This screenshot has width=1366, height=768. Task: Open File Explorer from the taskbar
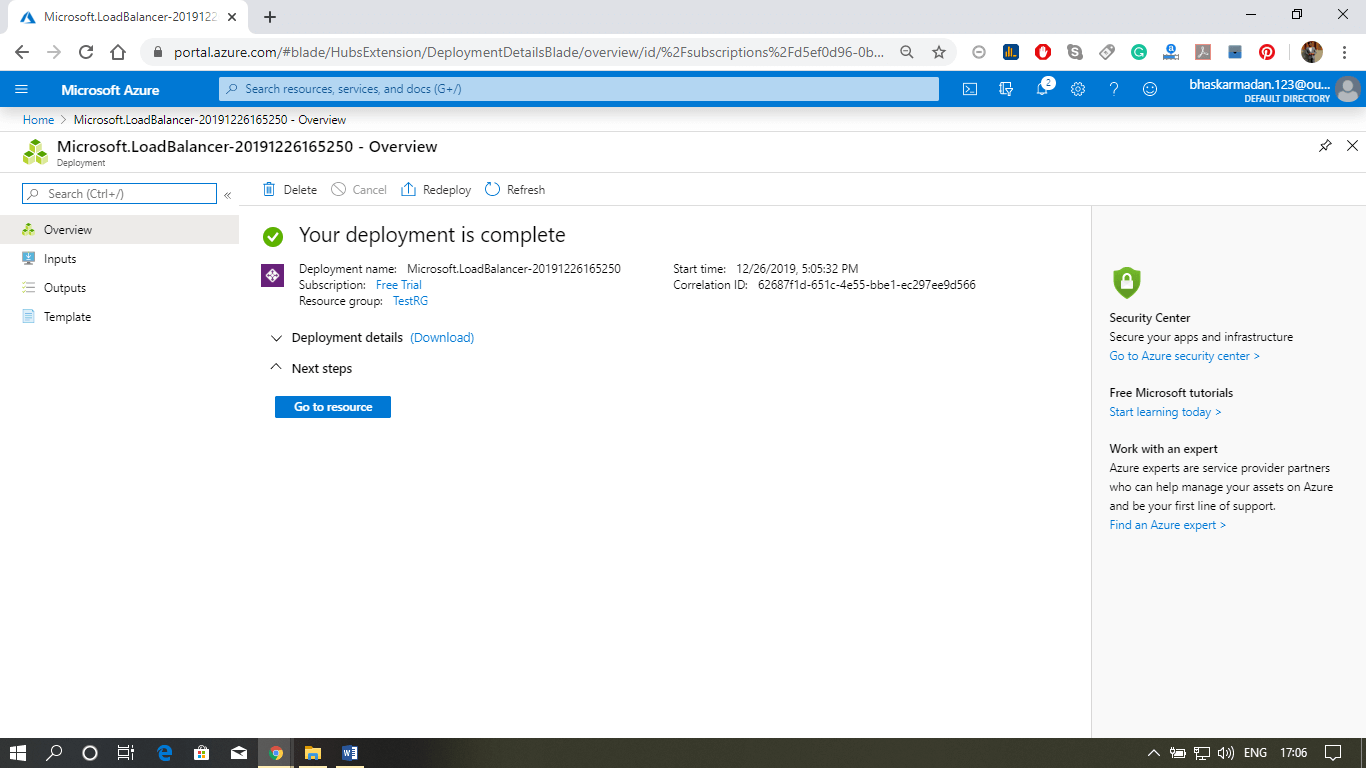point(312,753)
